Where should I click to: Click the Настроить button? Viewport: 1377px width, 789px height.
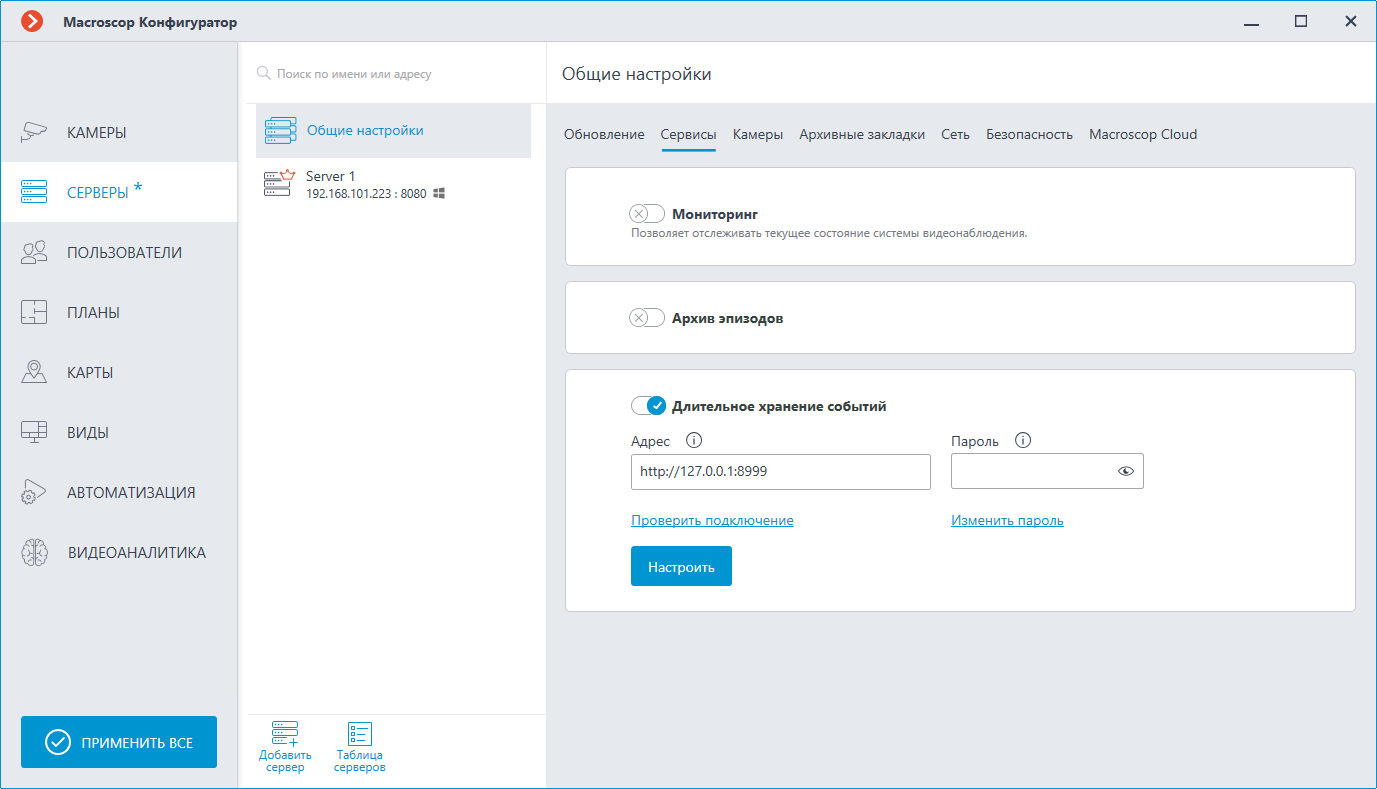coord(681,566)
